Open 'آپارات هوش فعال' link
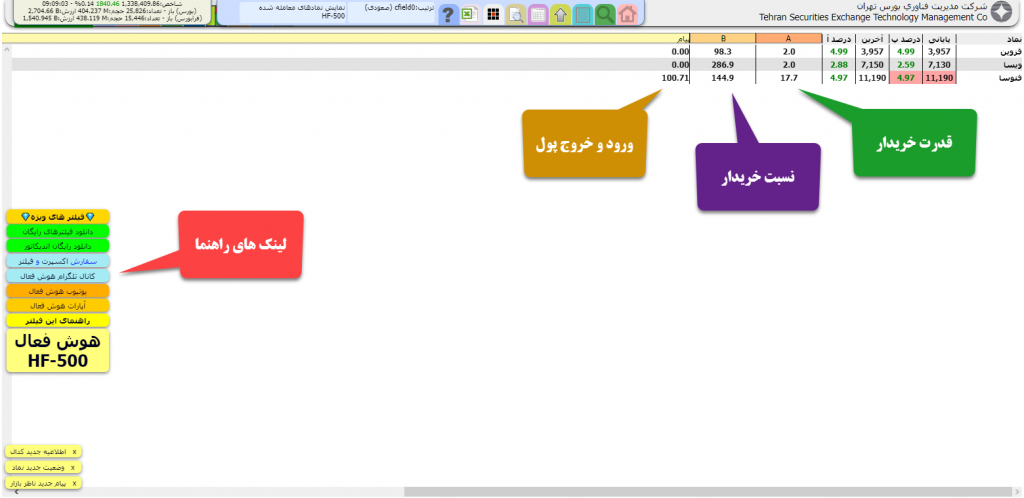This screenshot has height=498, width=1024. pyautogui.click(x=58, y=306)
